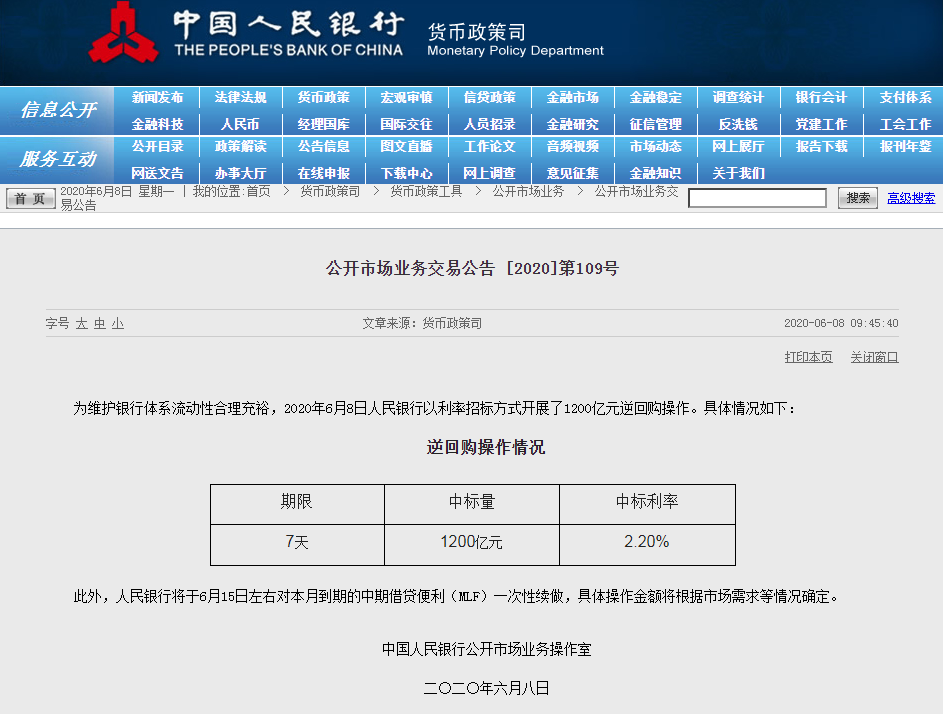Open the 新闻发布 menu item

pos(157,98)
